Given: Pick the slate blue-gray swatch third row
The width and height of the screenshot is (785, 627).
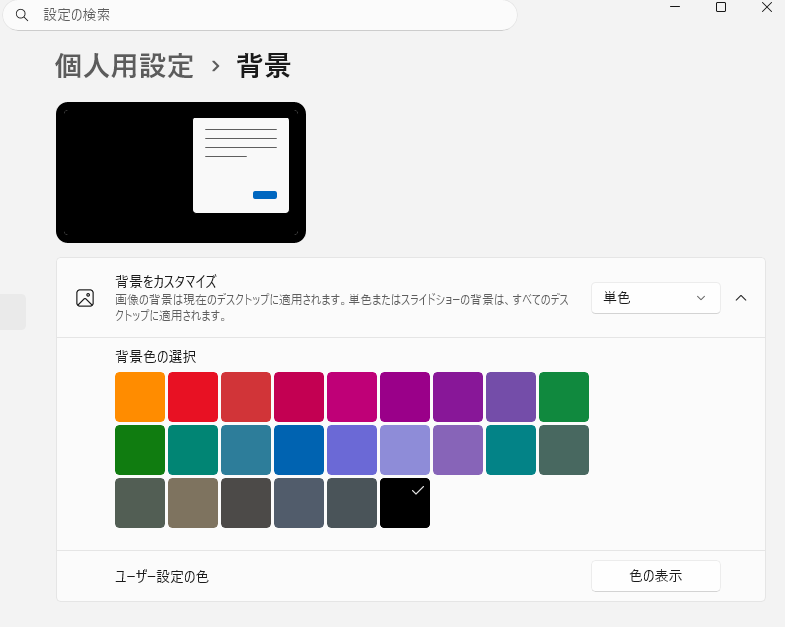Looking at the screenshot, I should (299, 503).
